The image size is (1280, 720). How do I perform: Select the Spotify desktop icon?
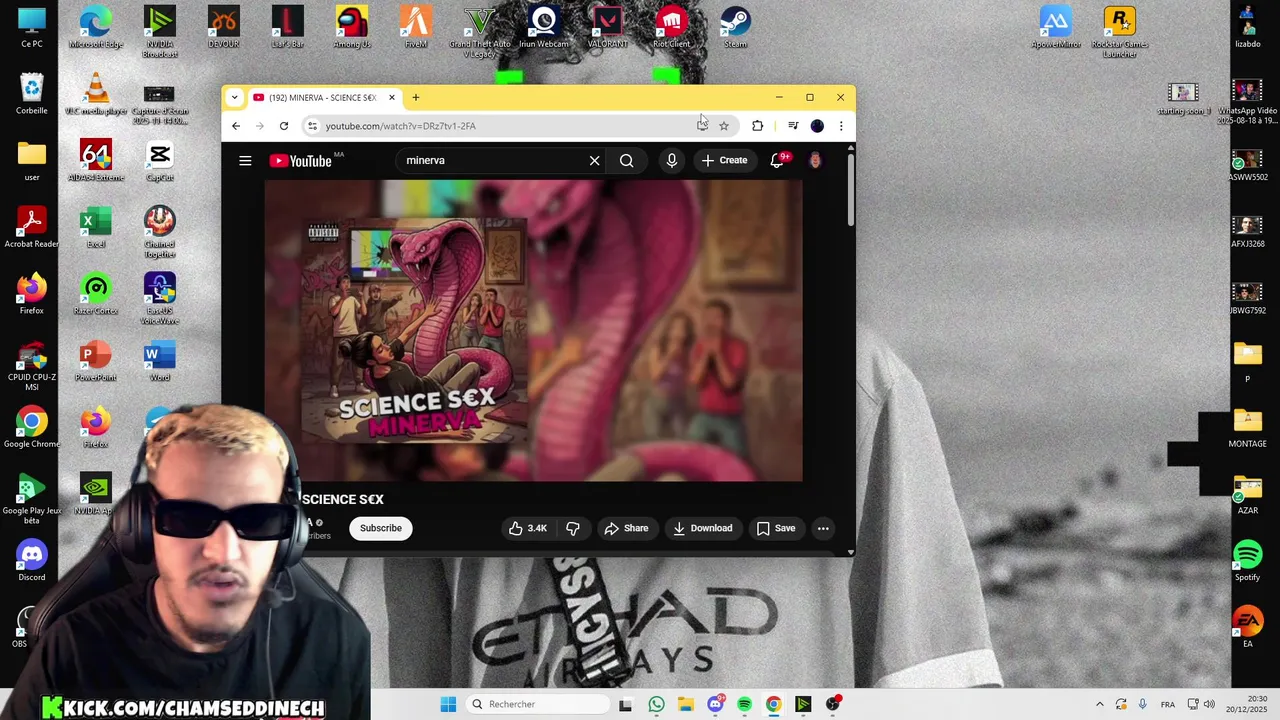point(1248,562)
